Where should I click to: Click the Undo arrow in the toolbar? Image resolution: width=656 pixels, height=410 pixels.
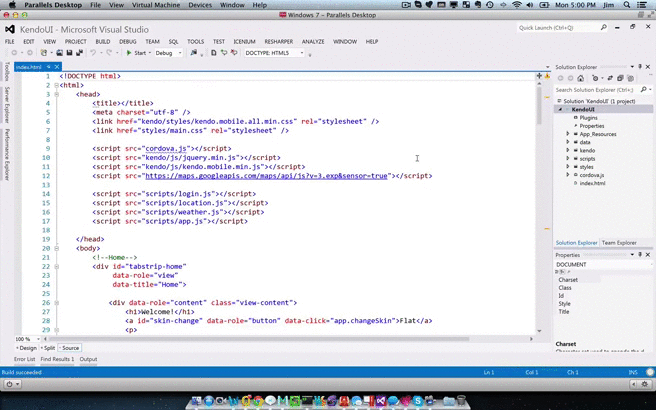click(x=93, y=53)
